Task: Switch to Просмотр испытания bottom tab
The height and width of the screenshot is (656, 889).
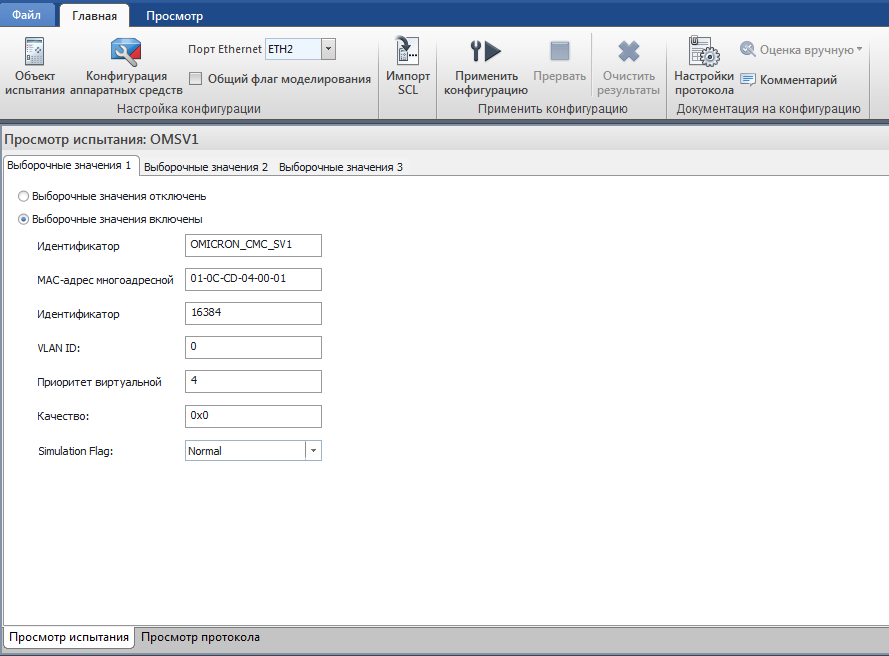Action: tap(69, 637)
